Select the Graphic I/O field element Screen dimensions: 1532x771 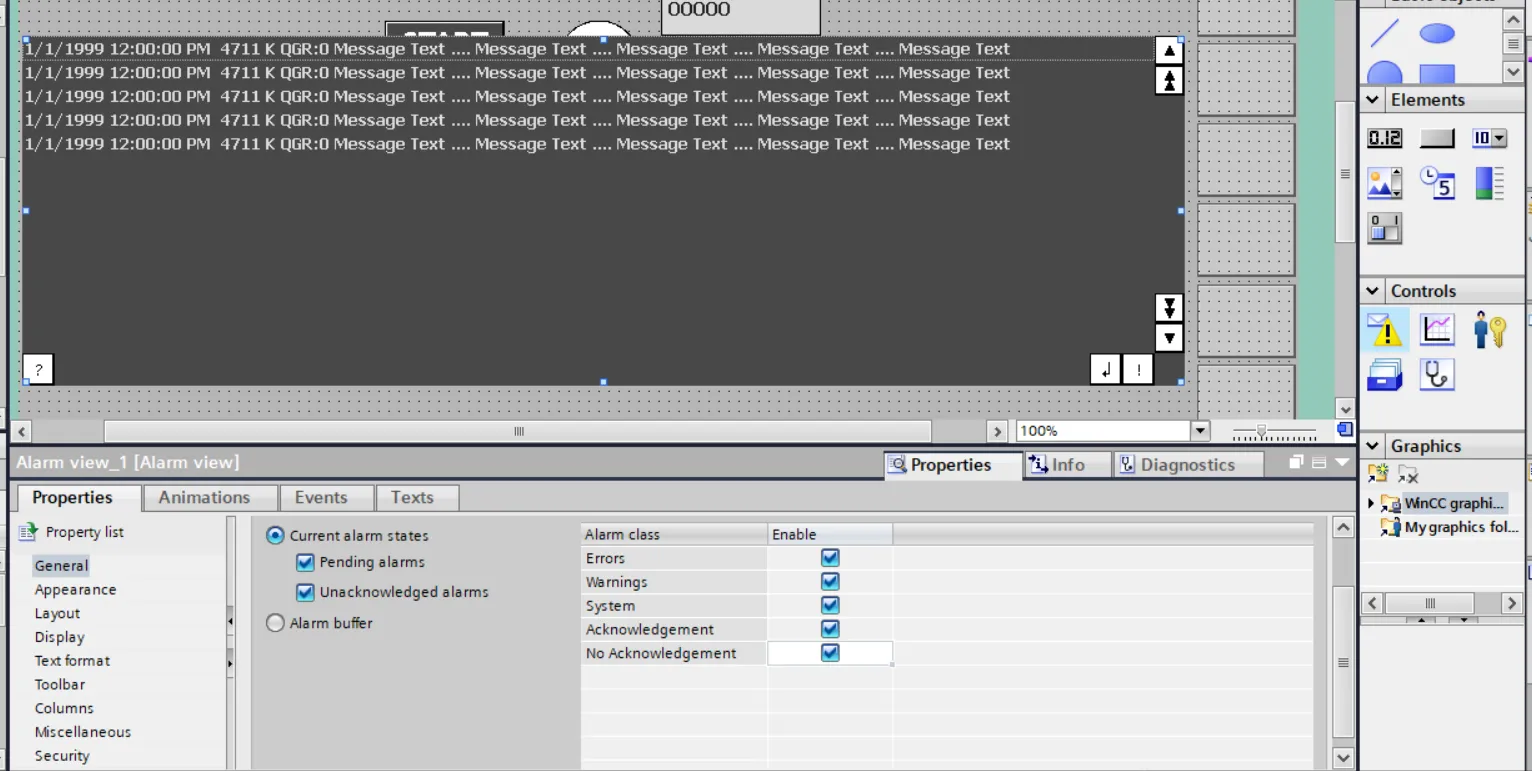pos(1385,183)
